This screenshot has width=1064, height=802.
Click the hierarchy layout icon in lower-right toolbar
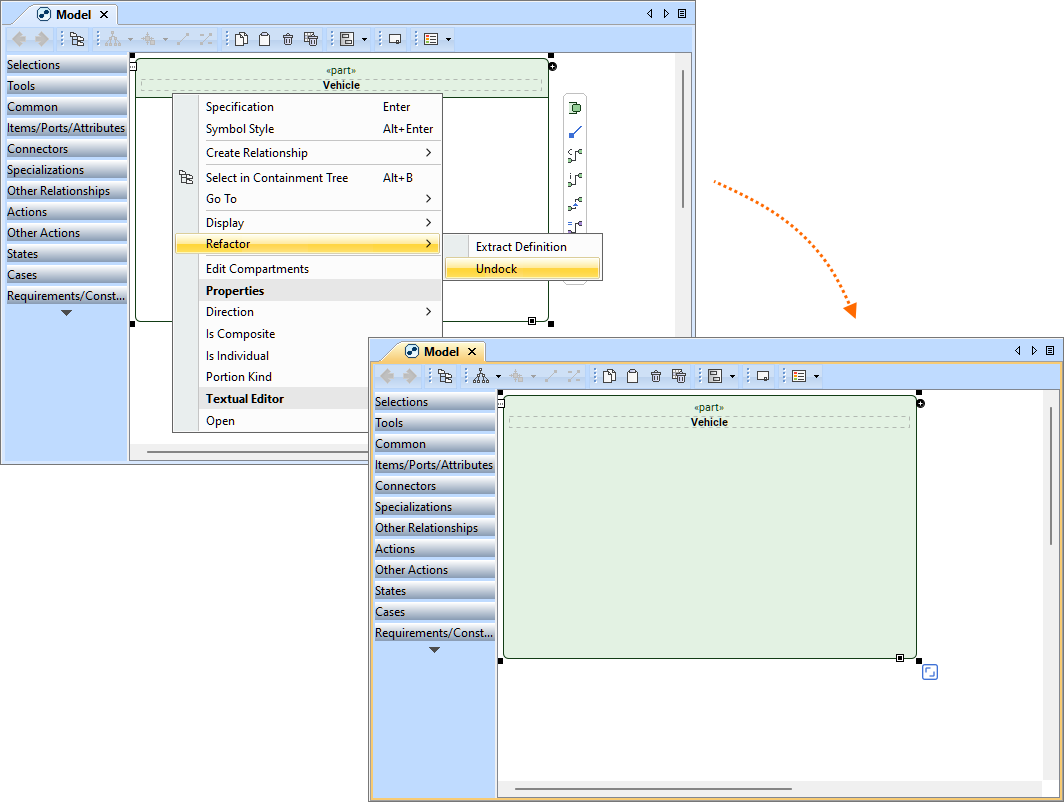481,376
